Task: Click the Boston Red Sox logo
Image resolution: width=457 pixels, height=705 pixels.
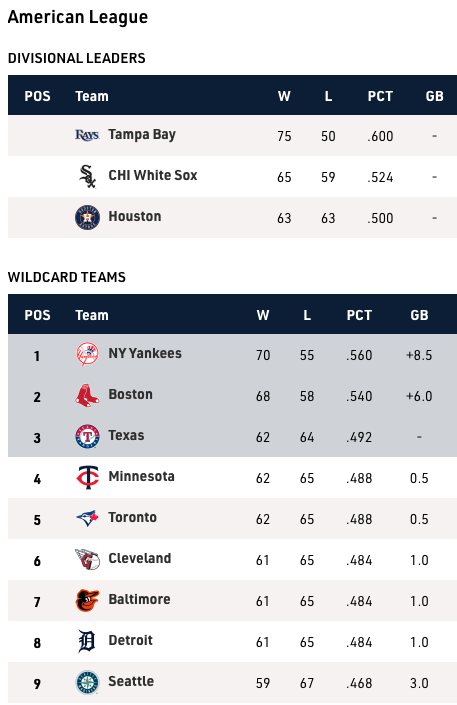Action: coord(87,395)
